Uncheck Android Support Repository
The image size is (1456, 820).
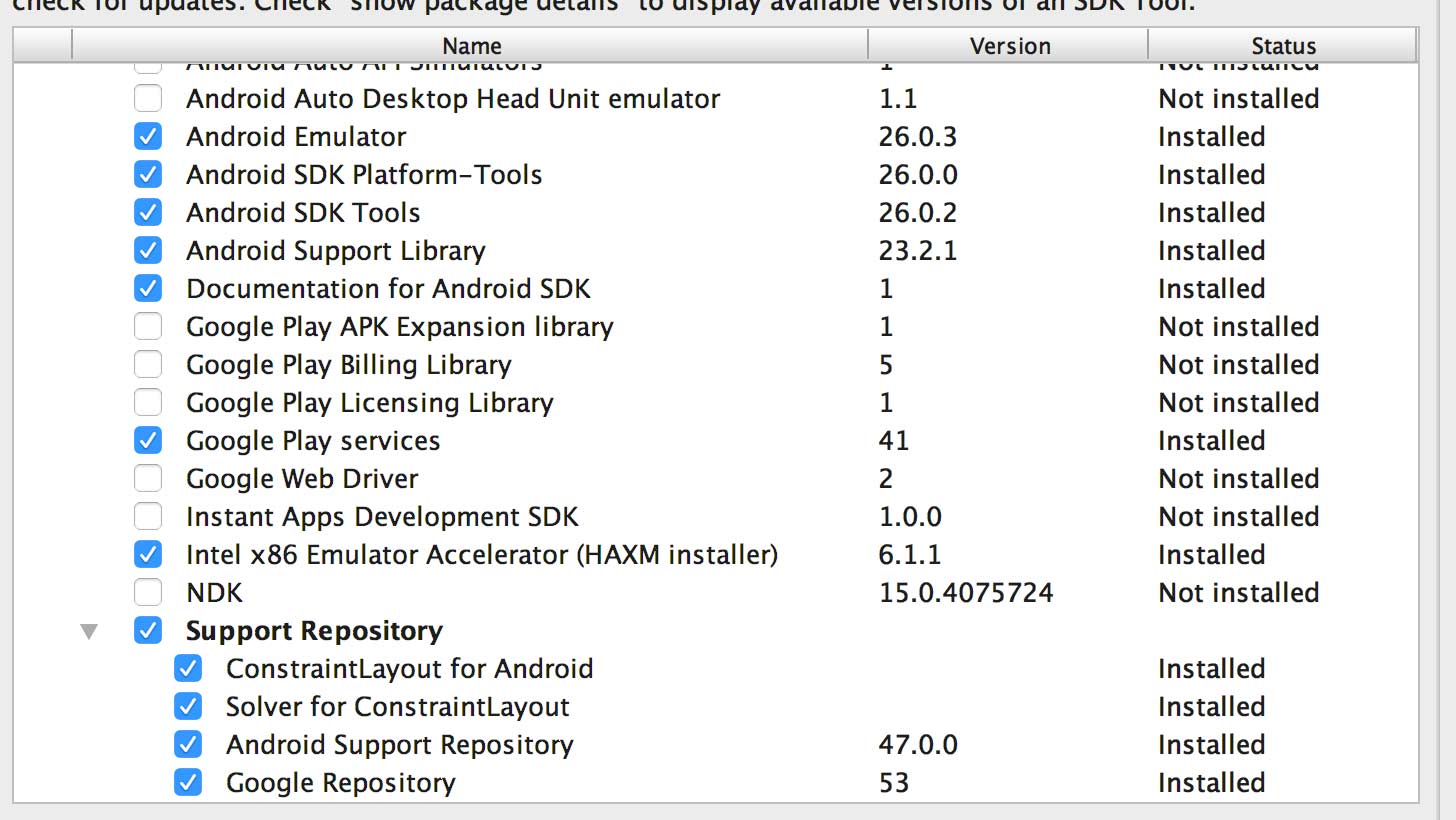(x=188, y=745)
